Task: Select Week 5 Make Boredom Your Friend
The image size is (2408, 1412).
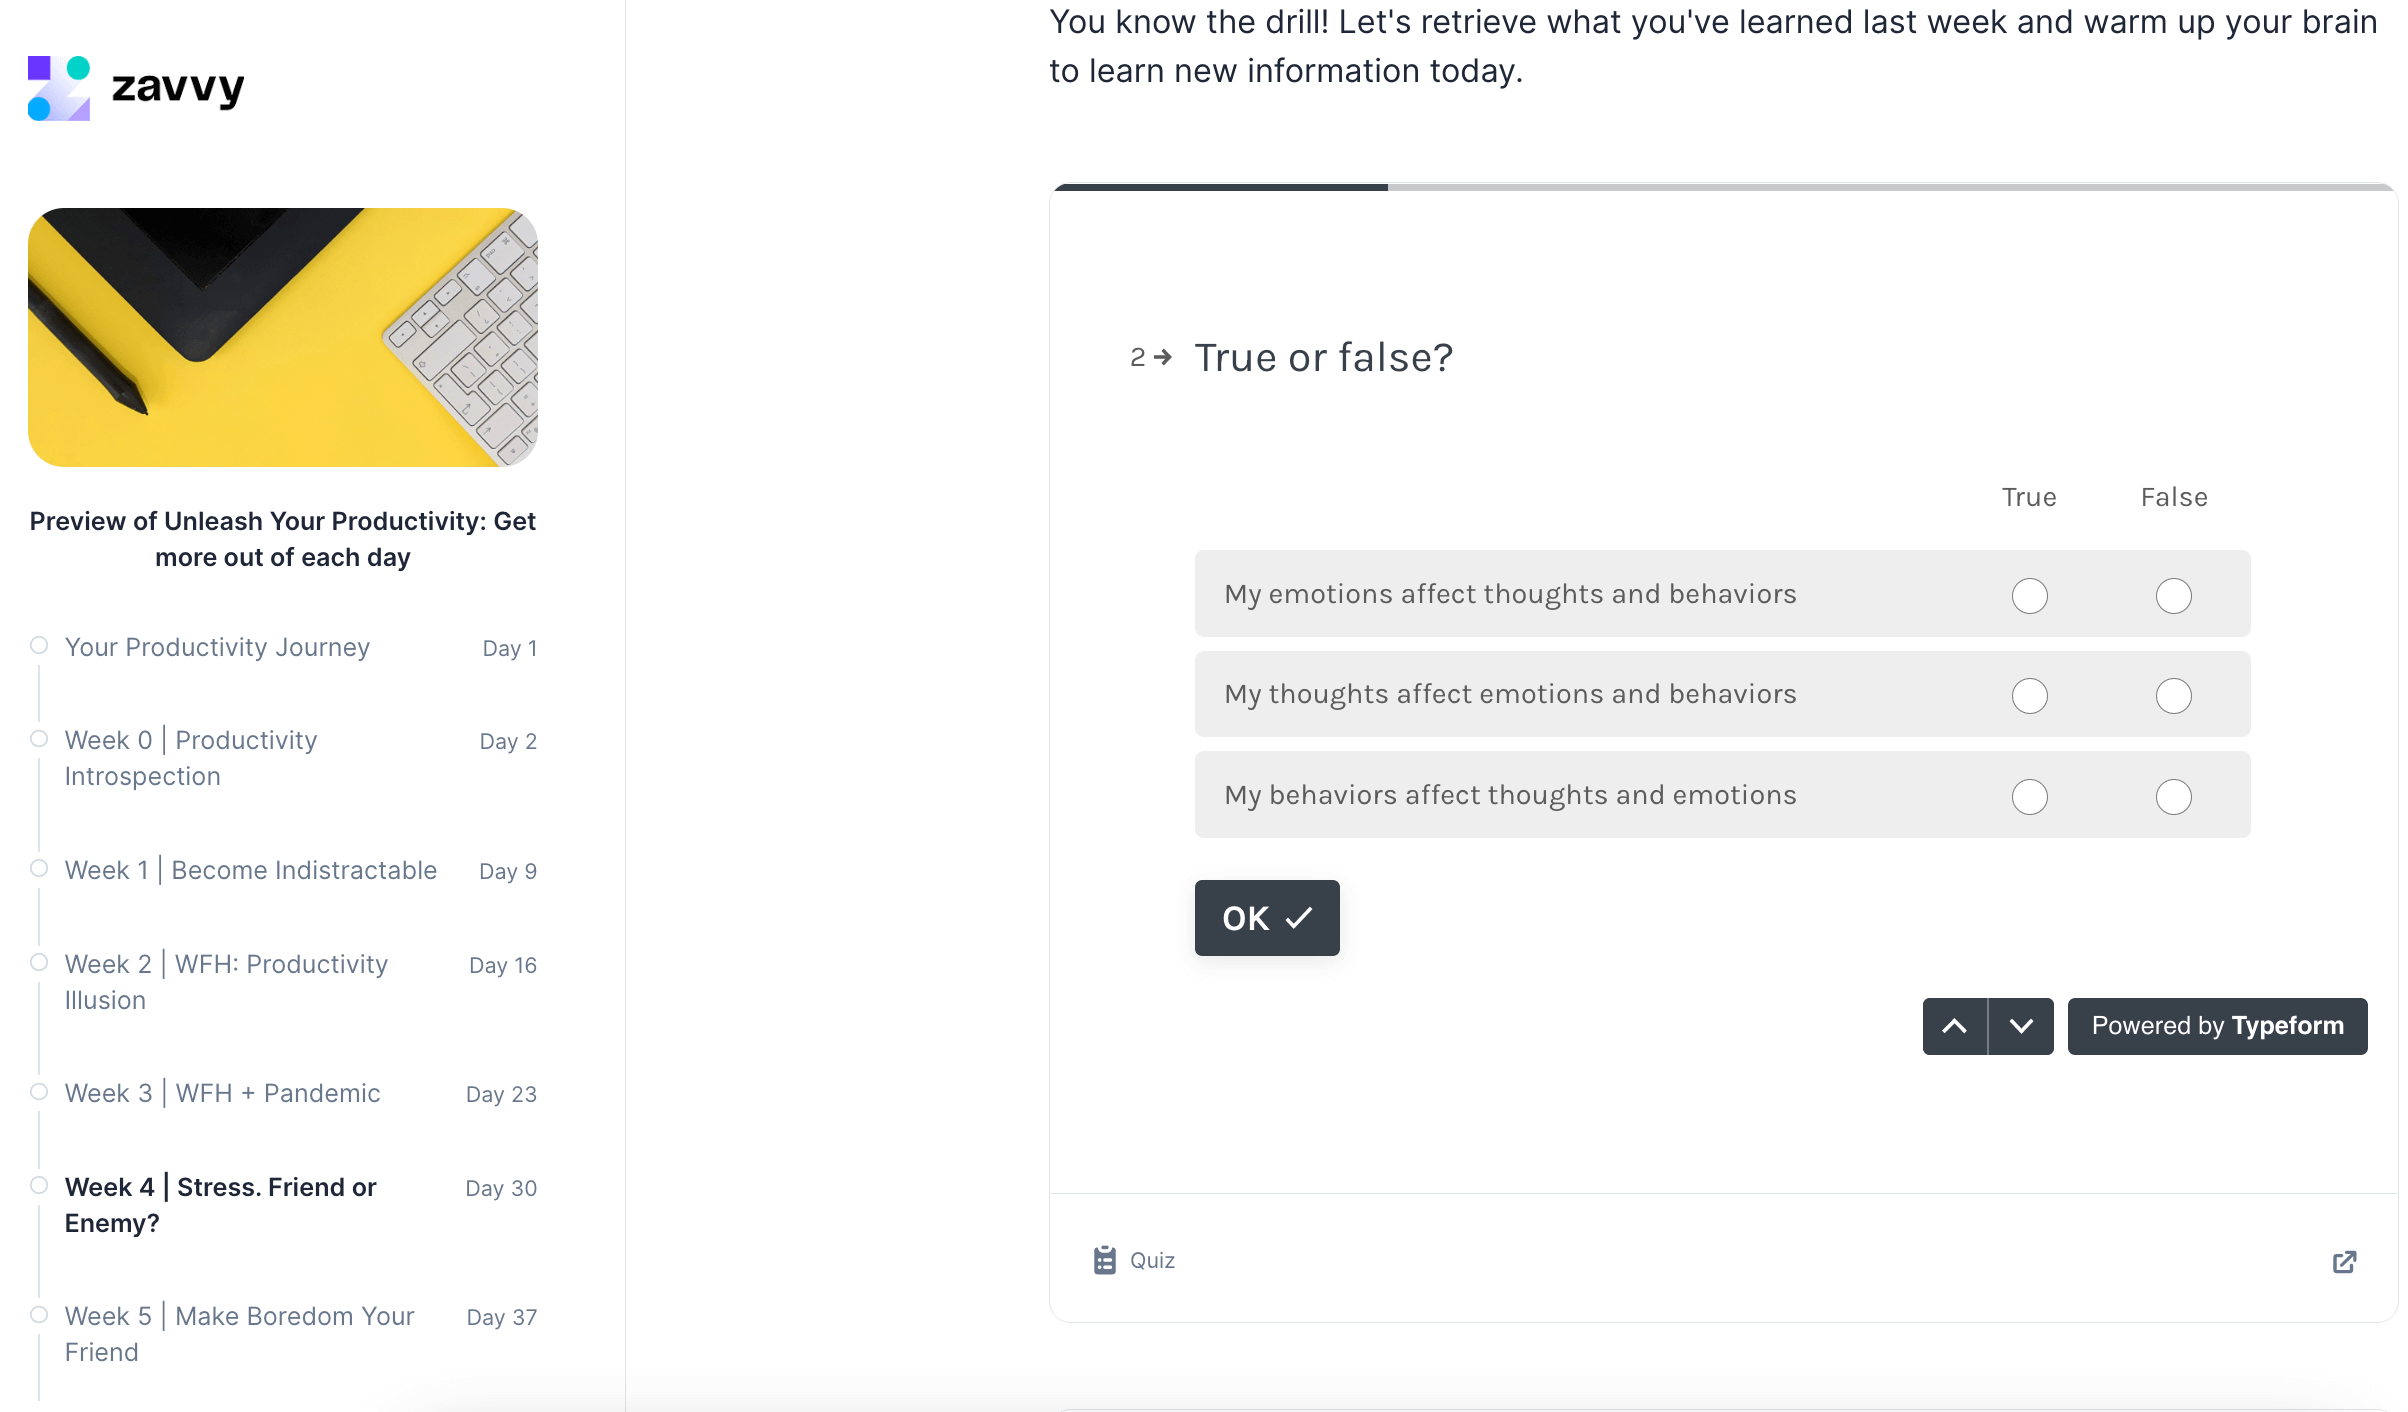Action: coord(239,1334)
